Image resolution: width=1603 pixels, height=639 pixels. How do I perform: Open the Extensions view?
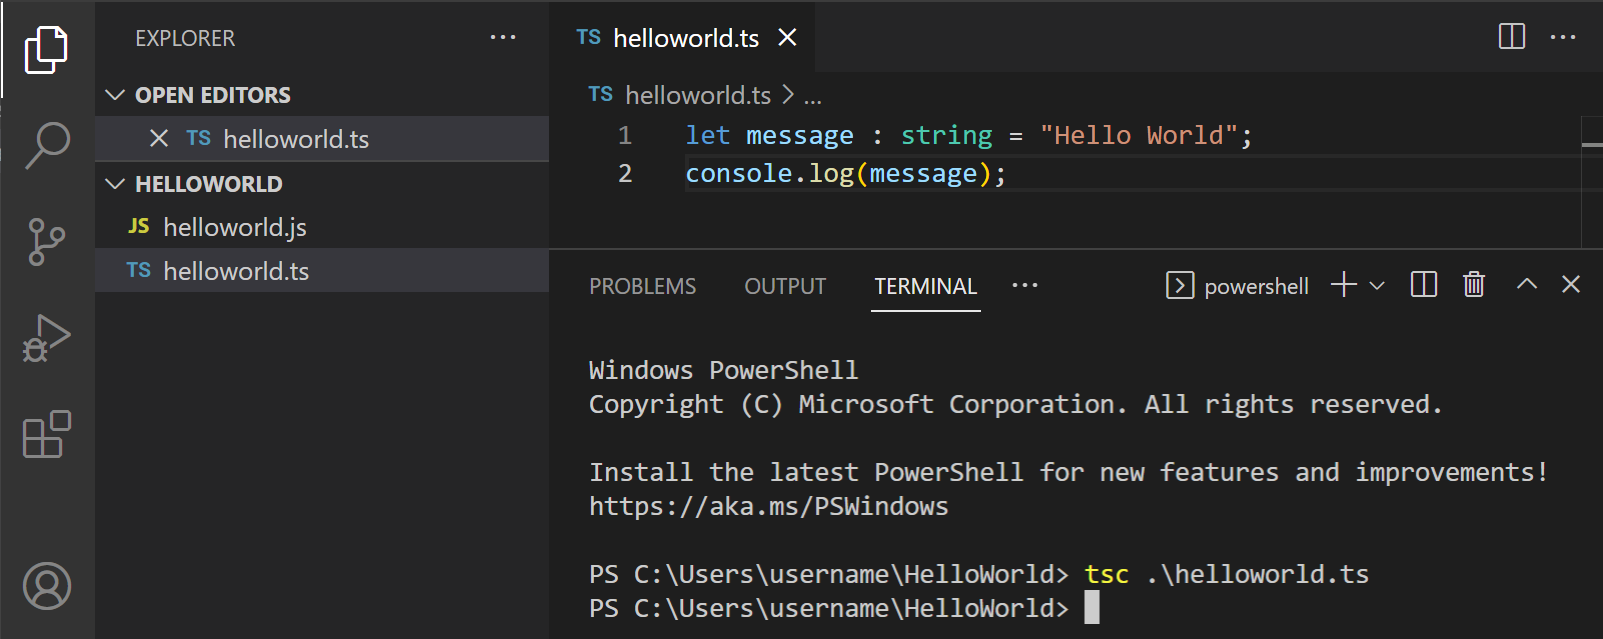click(x=47, y=435)
